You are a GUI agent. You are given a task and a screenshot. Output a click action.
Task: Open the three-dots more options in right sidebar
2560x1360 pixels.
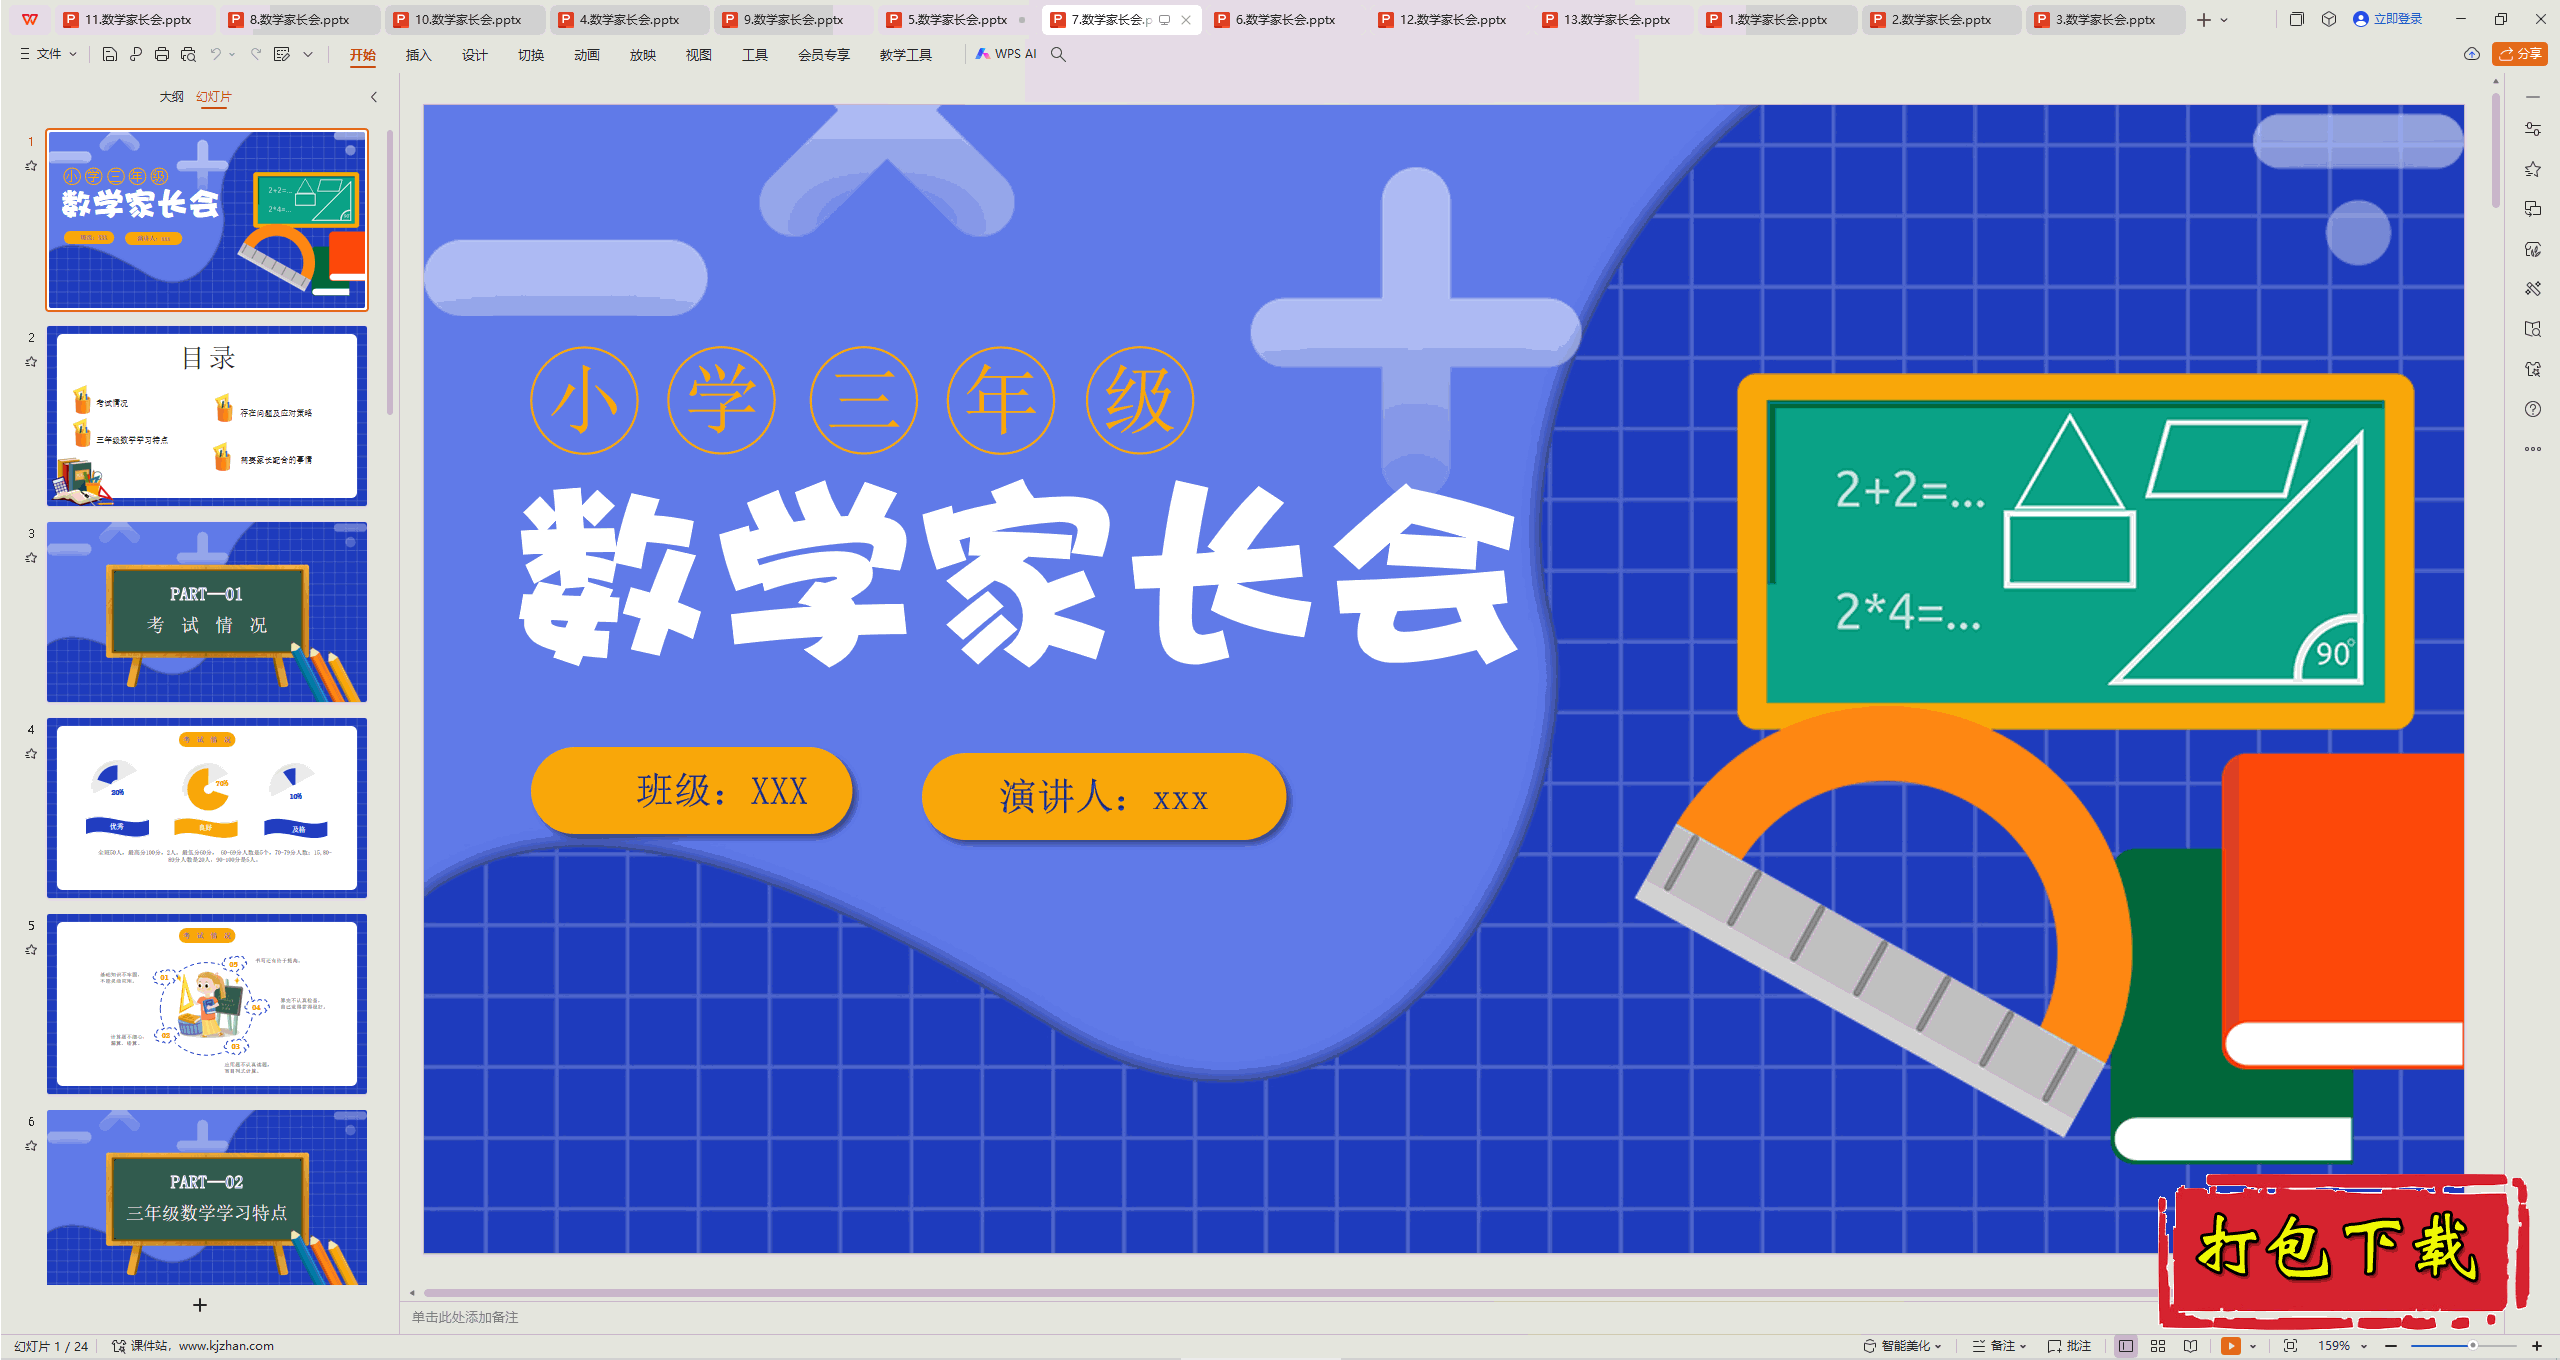click(x=2533, y=449)
